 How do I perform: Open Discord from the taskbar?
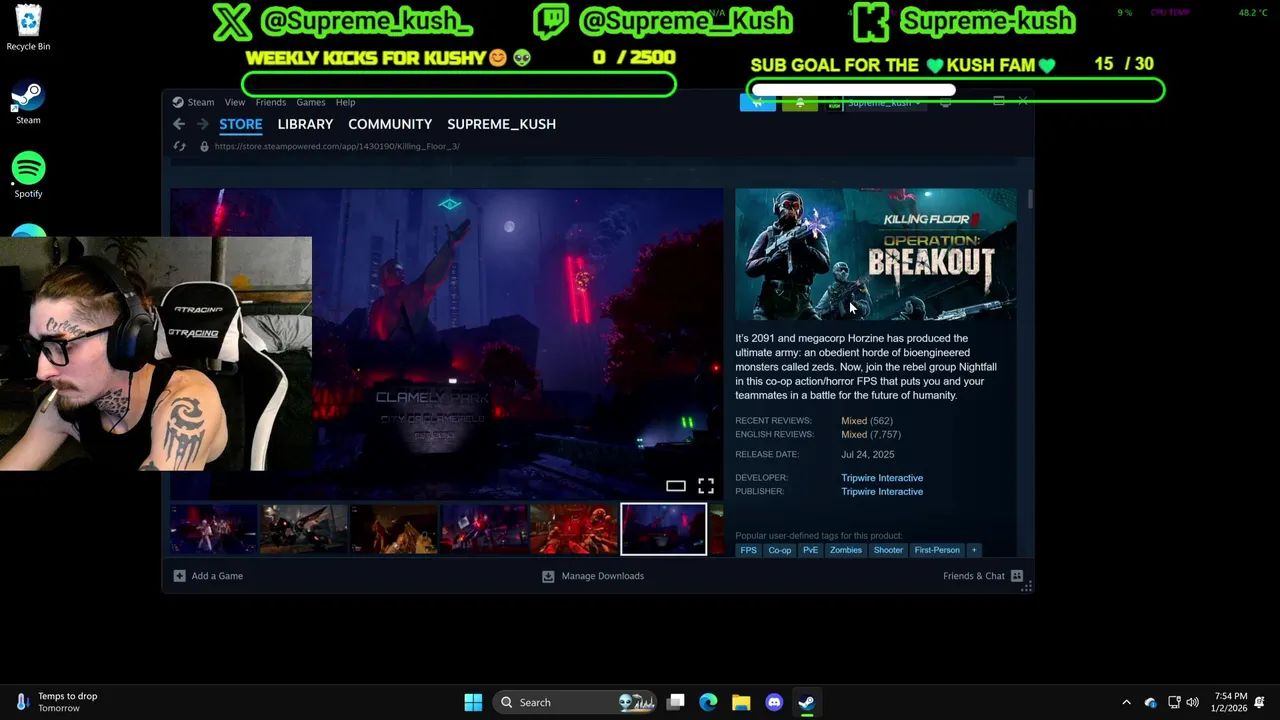pyautogui.click(x=774, y=702)
